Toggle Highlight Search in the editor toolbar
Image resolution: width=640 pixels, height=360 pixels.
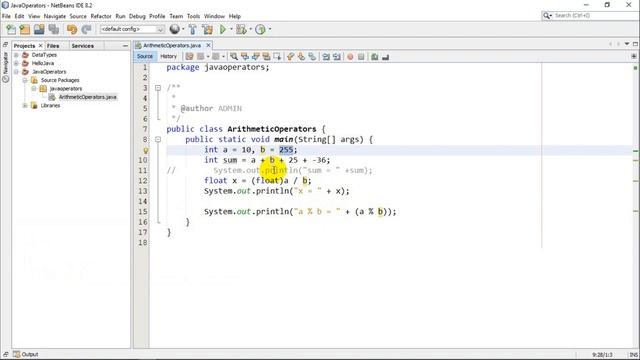pyautogui.click(x=266, y=57)
